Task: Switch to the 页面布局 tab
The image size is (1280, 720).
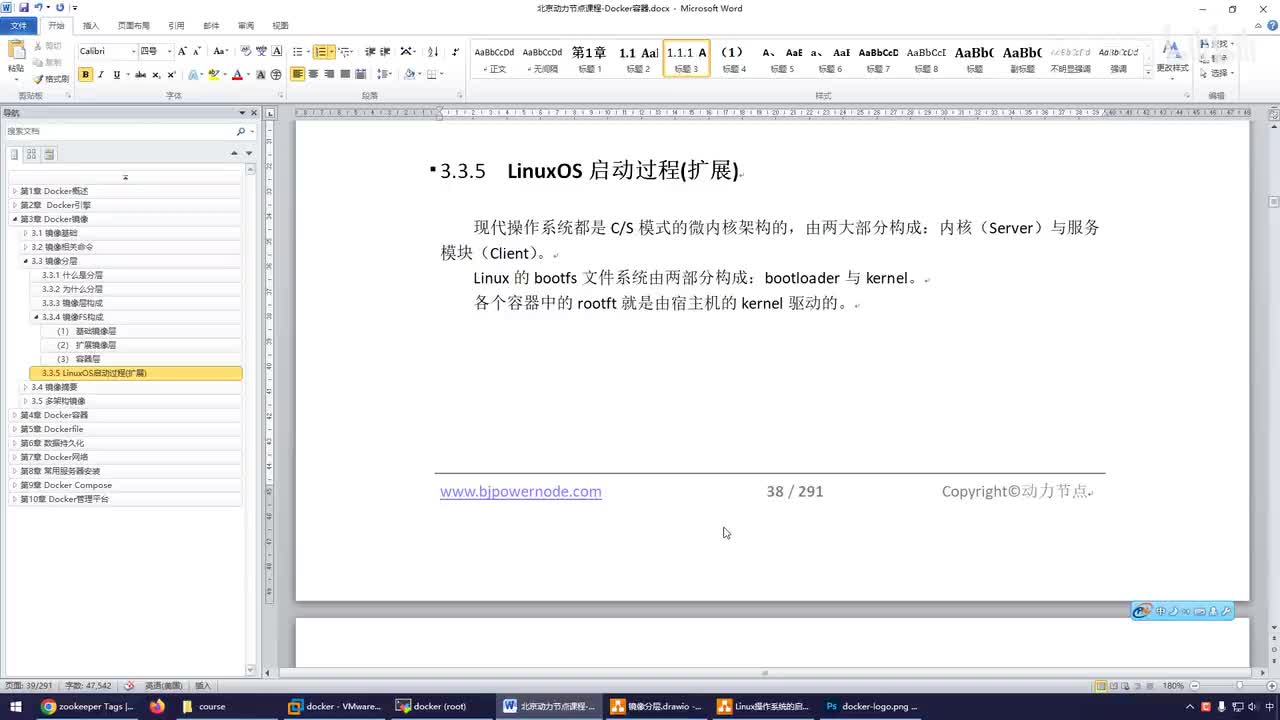Action: [x=133, y=25]
